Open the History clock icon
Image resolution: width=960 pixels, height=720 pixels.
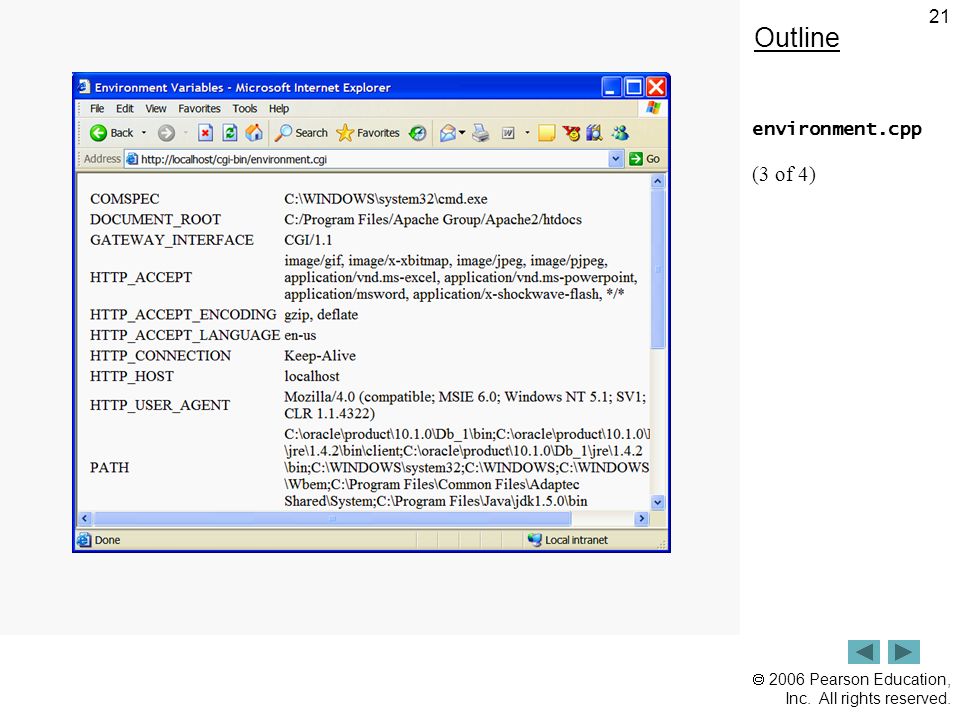coord(418,133)
